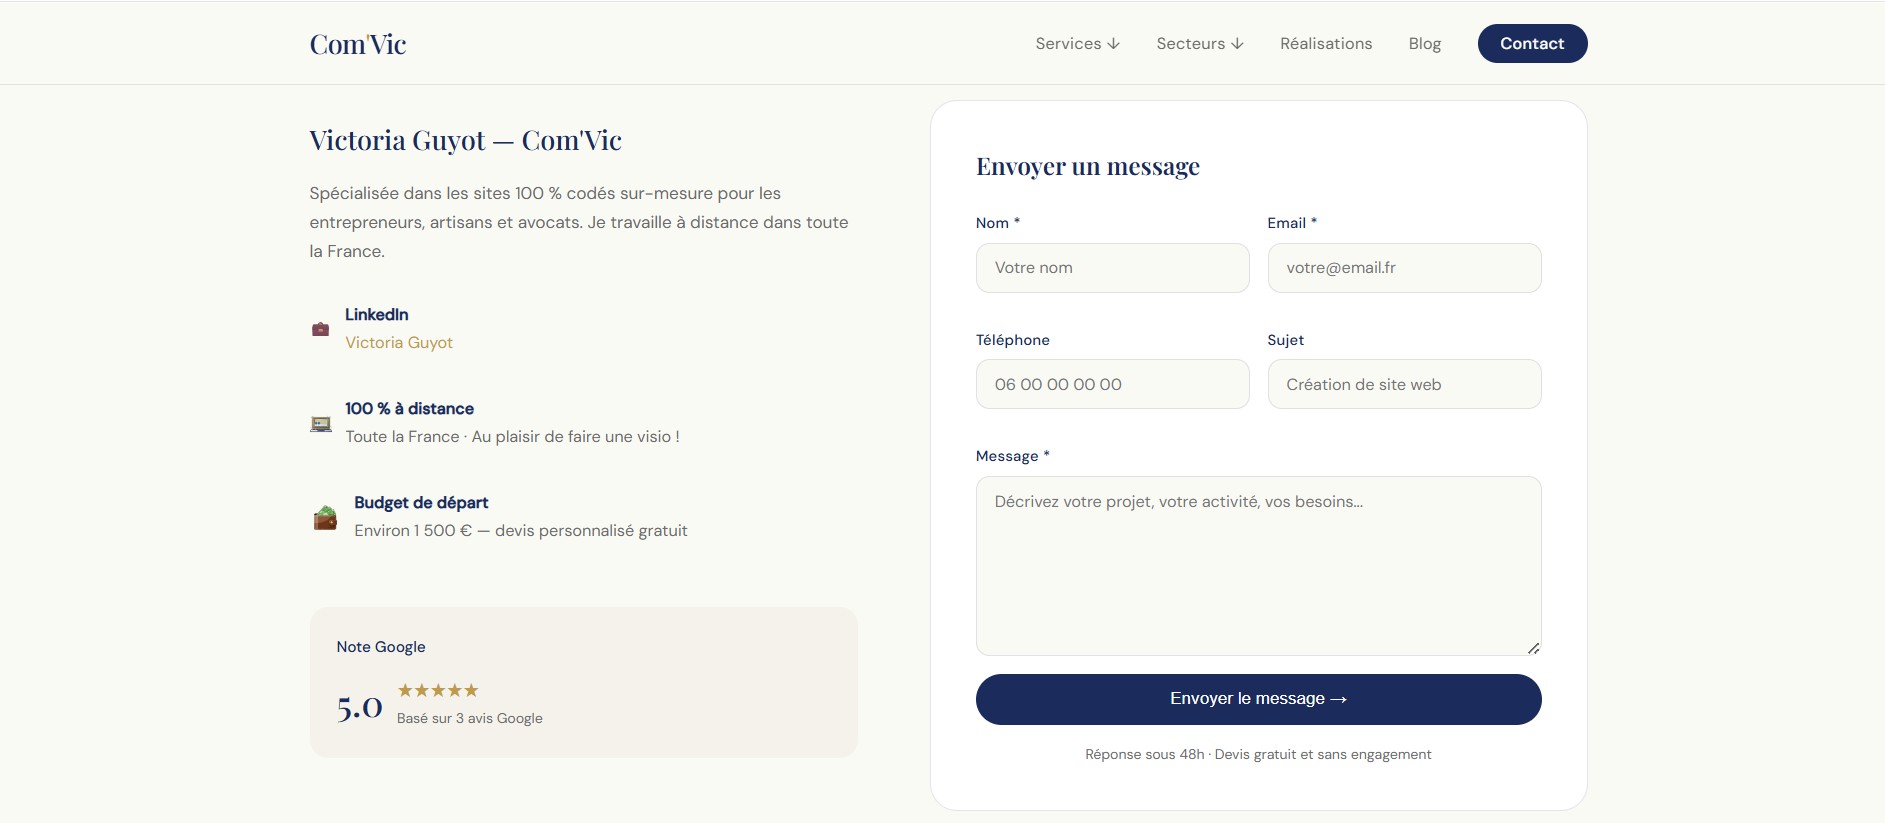Expand the Secteurs dropdown menu
The height and width of the screenshot is (823, 1885).
[x=1200, y=44]
